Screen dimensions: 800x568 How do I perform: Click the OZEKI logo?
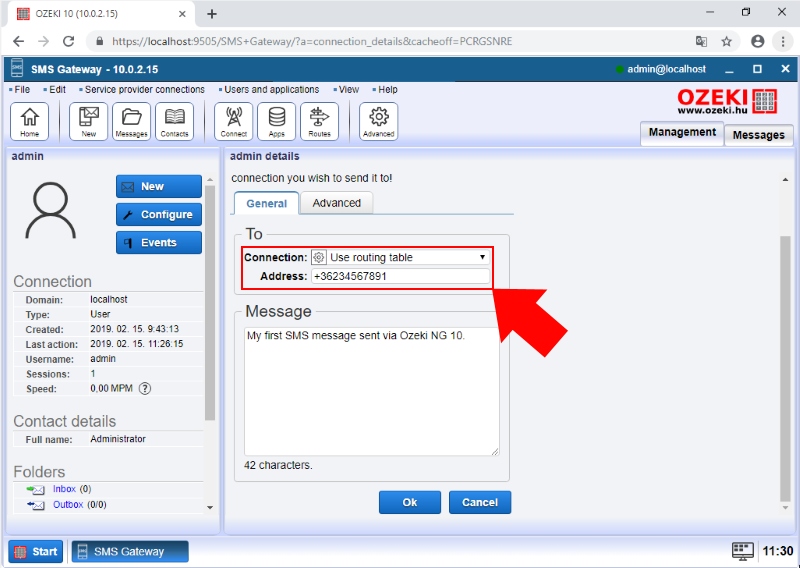(x=728, y=101)
